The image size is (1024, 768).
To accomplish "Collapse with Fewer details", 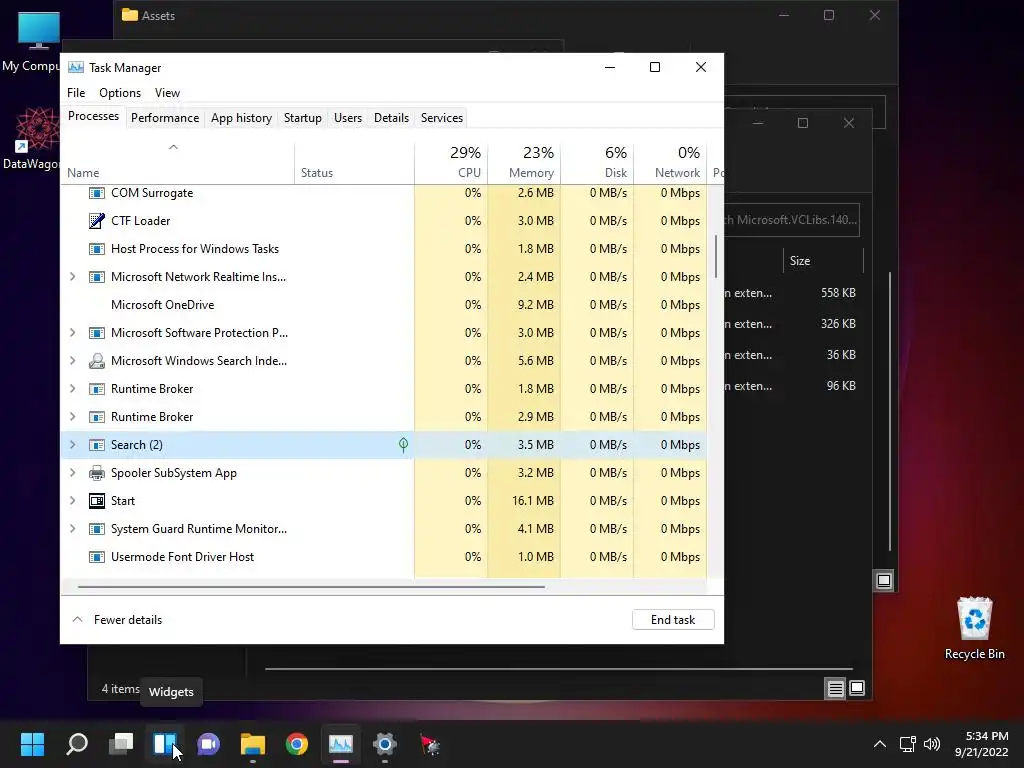I will click(118, 620).
